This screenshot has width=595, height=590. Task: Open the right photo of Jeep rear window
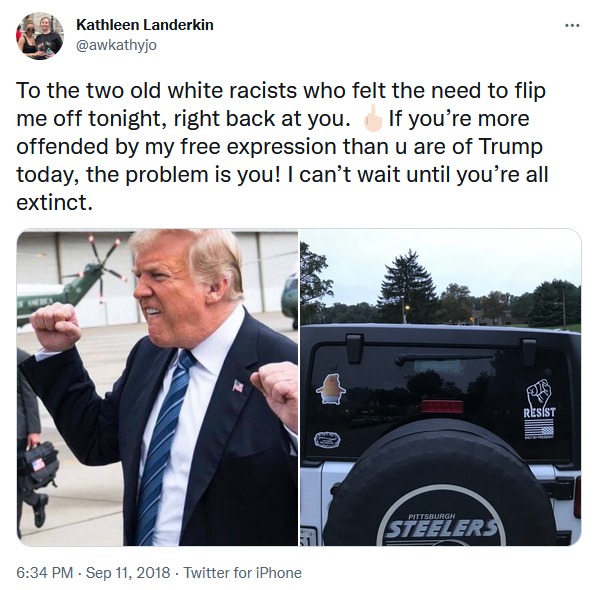pos(441,387)
